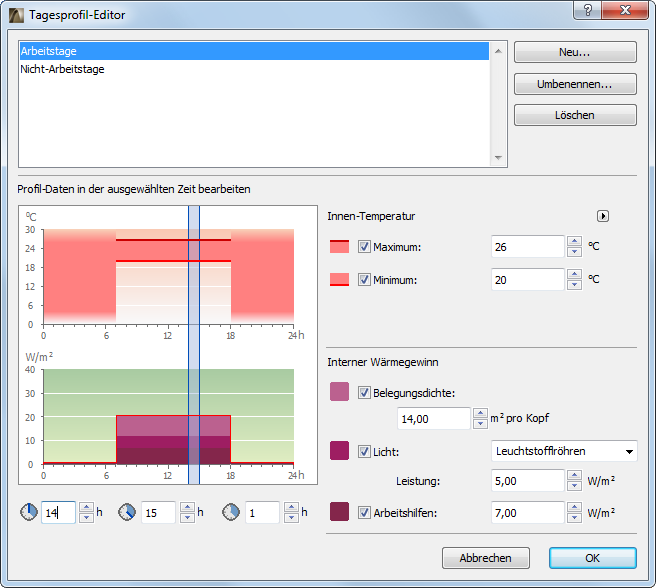Cancel with the Abbrechen button

tap(486, 558)
